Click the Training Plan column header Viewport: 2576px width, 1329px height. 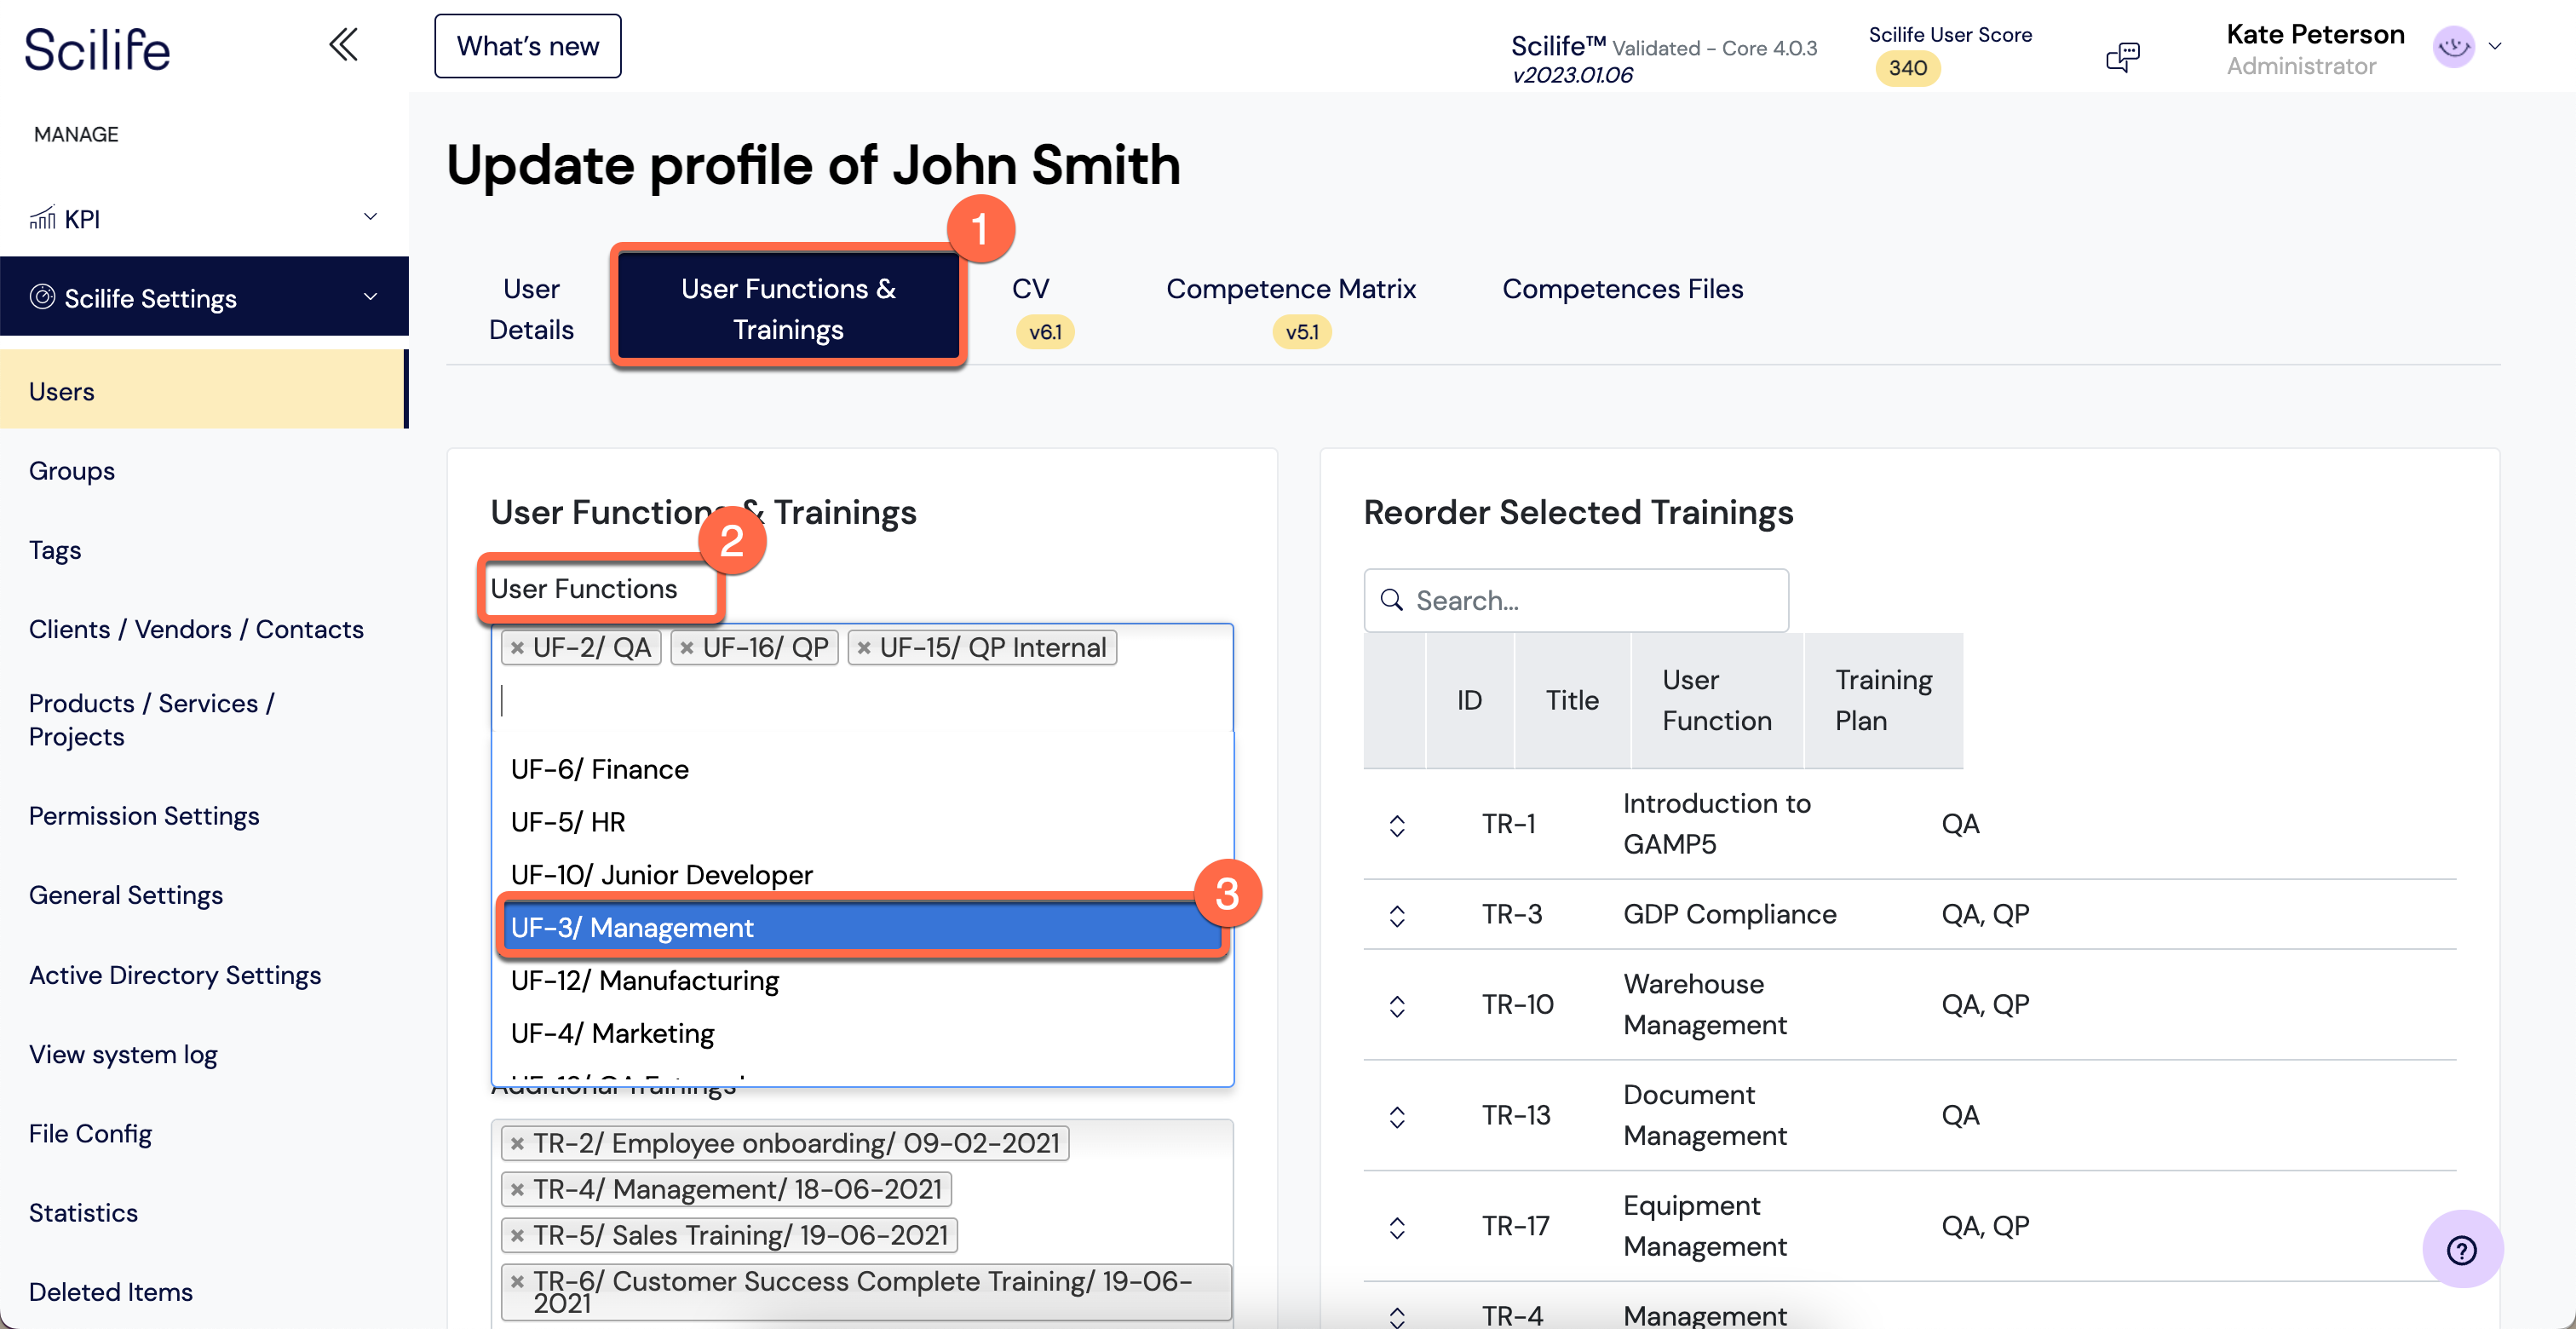[x=1883, y=700]
